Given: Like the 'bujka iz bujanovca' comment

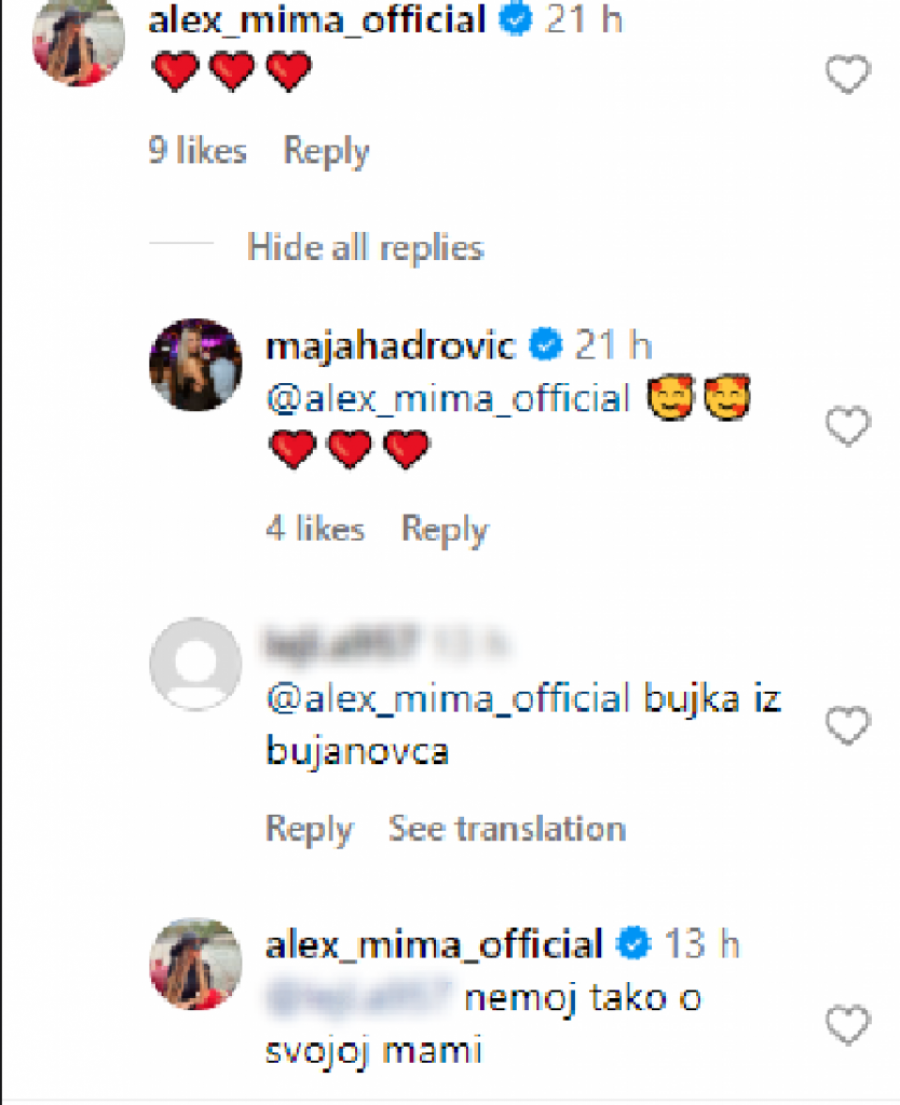Looking at the screenshot, I should click(x=848, y=727).
